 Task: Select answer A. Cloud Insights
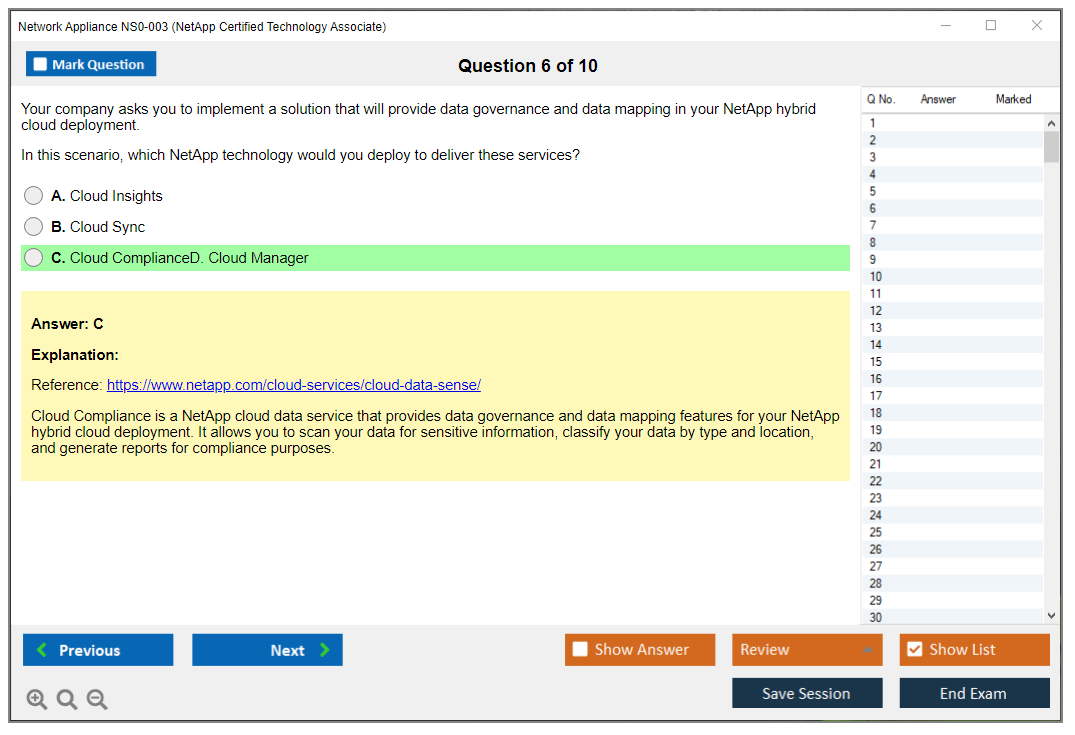pyautogui.click(x=34, y=196)
